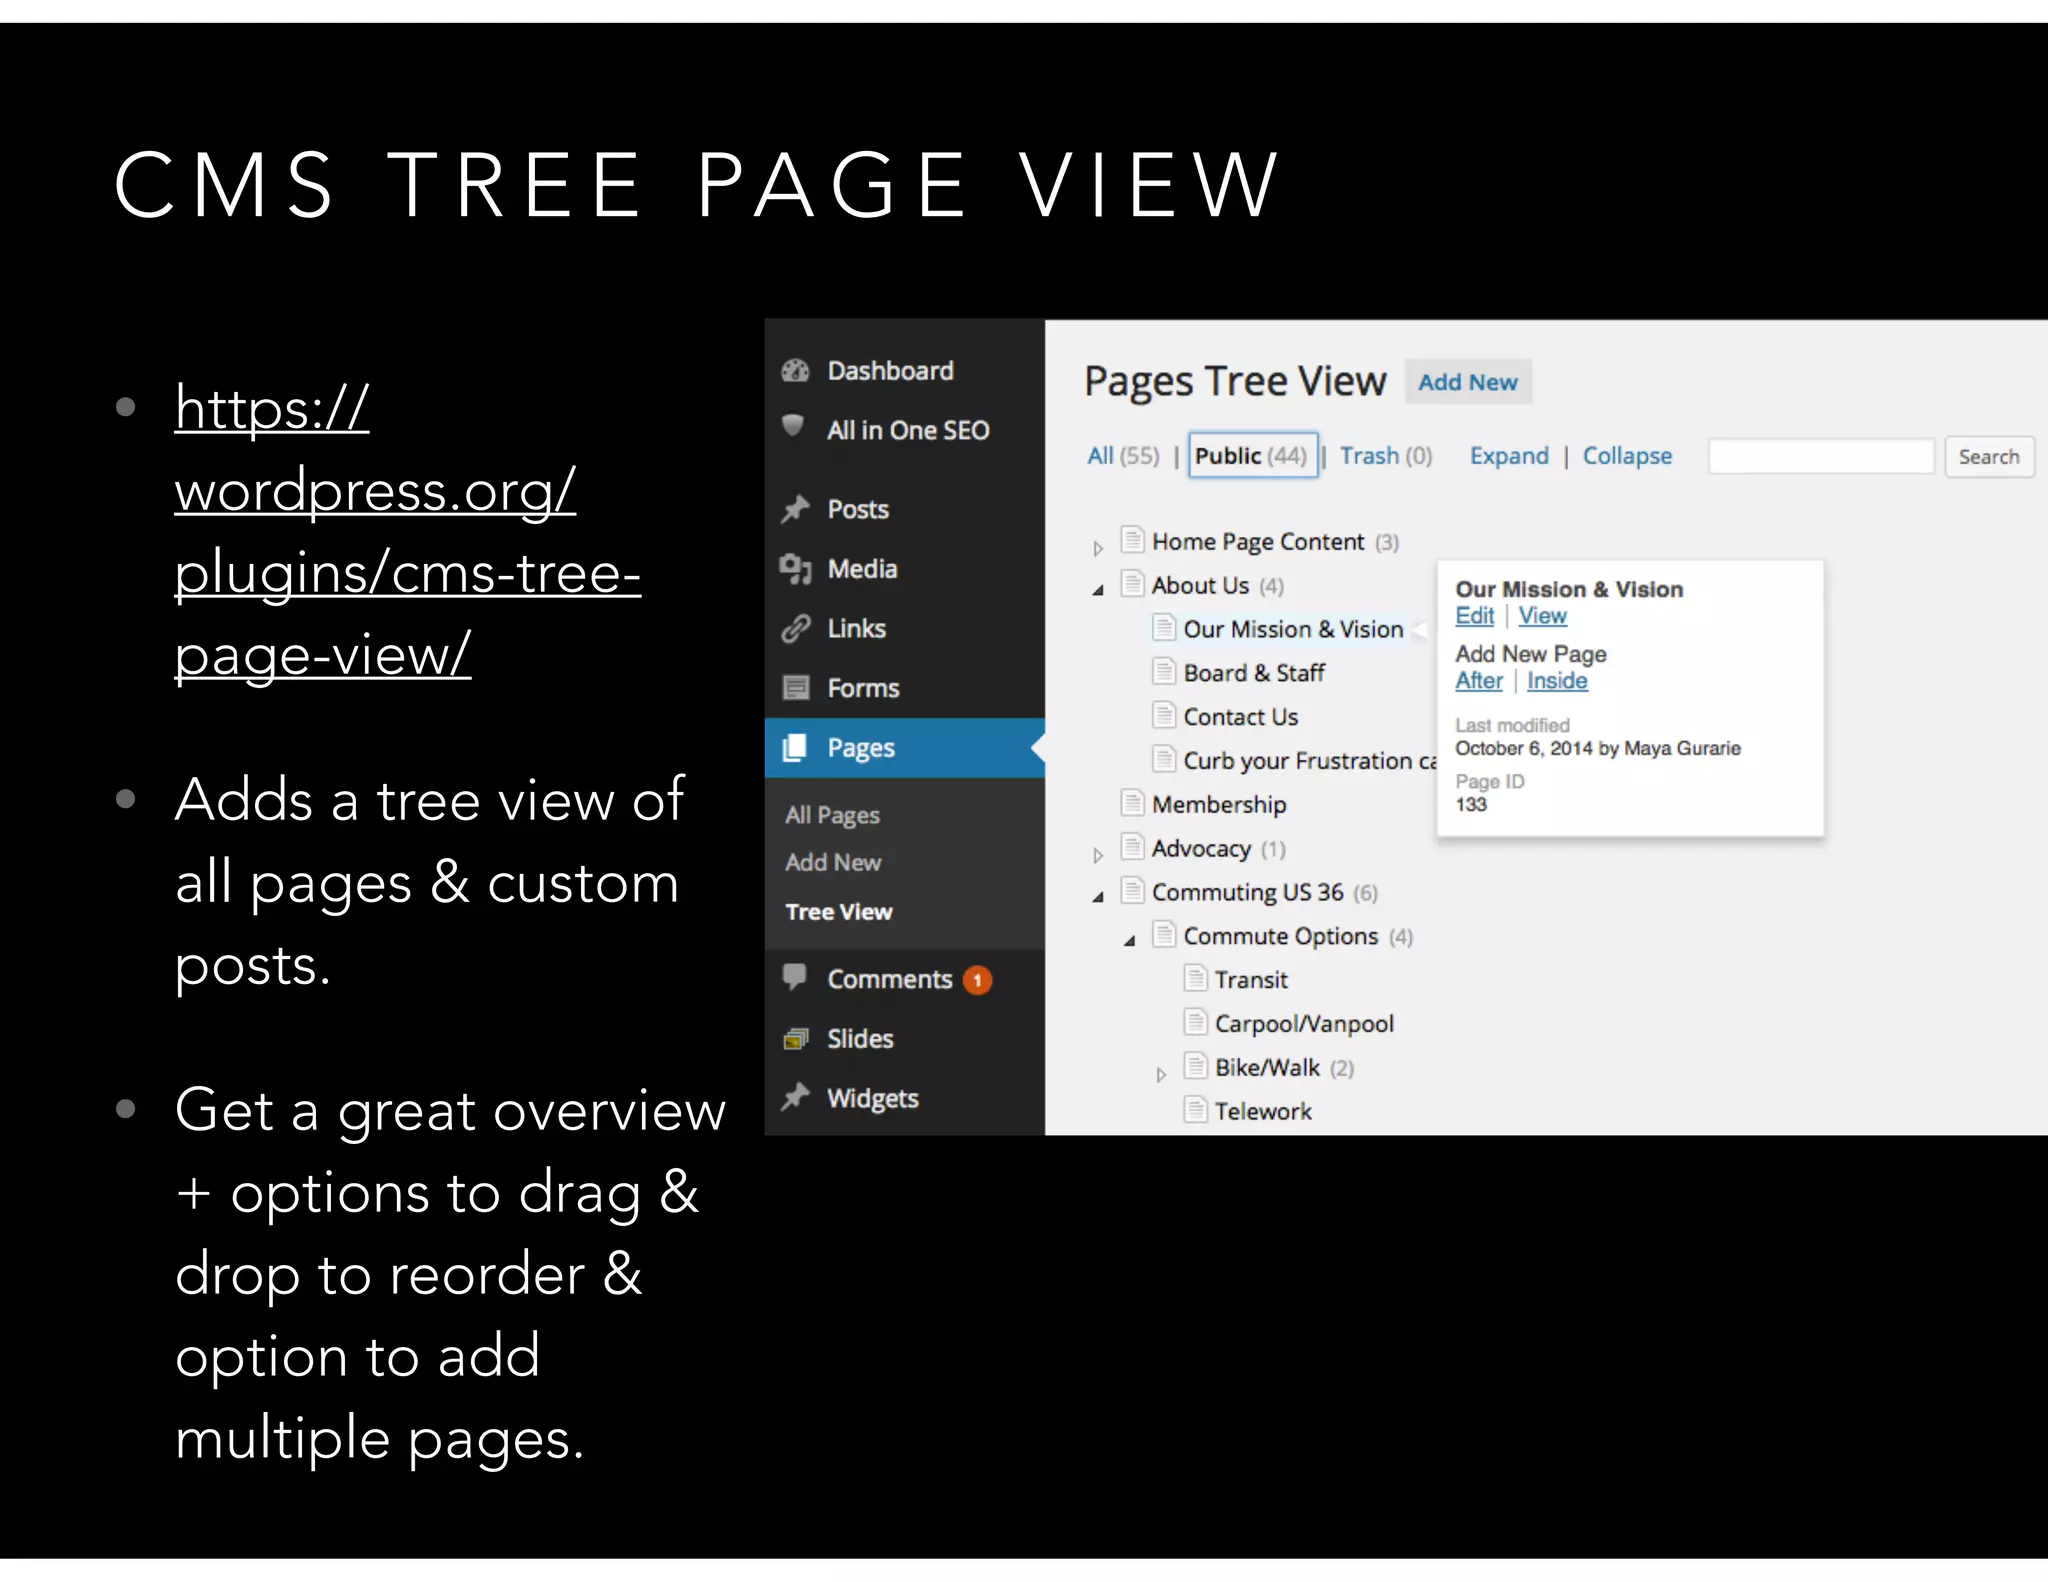Click the Widgets pushpin icon
Viewport: 2048px width, 1582px height.
click(x=795, y=1097)
